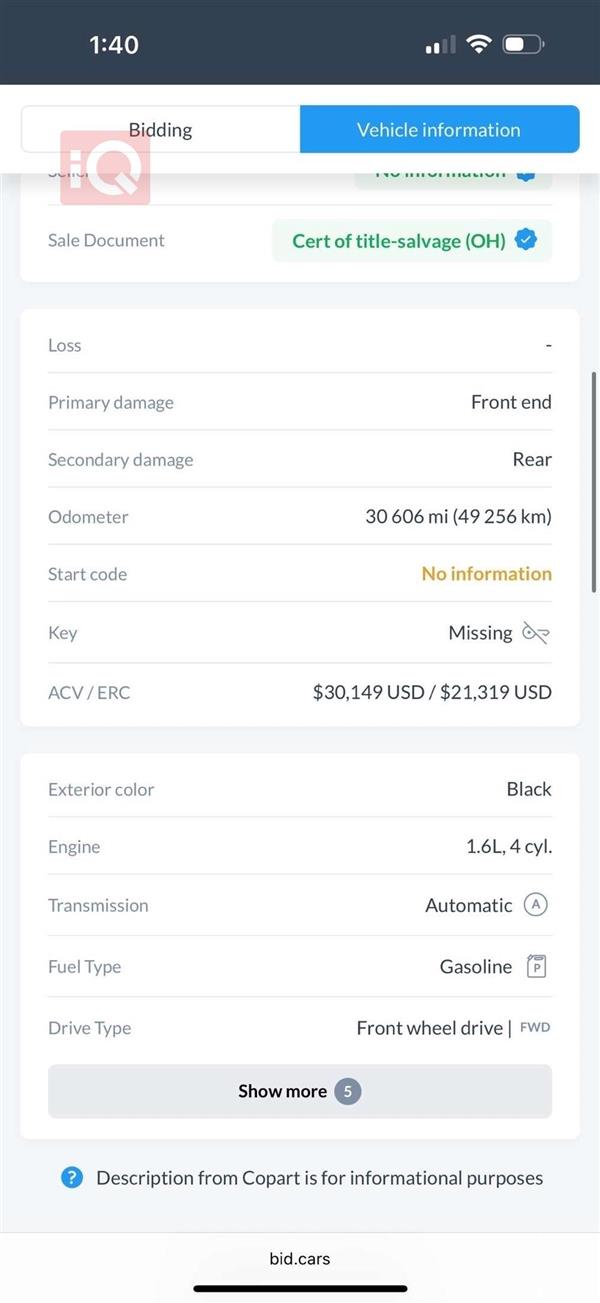Image resolution: width=600 pixels, height=1303 pixels.
Task: Tap the automatic transmission A icon
Action: coord(537,905)
